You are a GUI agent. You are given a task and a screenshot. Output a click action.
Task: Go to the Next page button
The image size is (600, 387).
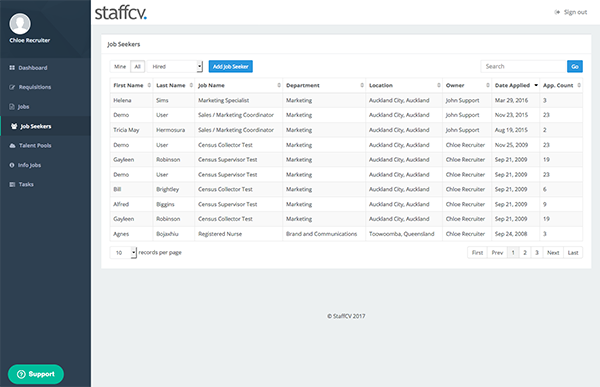(x=553, y=253)
